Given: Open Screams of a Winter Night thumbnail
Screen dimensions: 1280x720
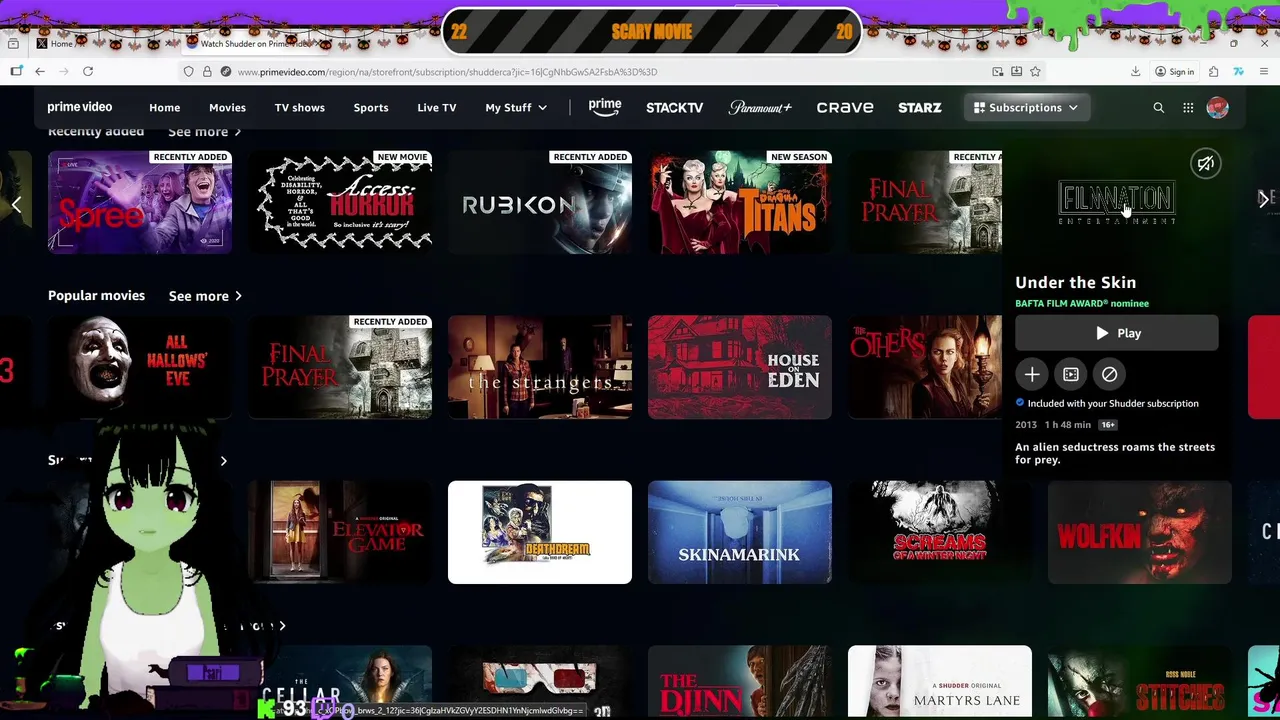Looking at the screenshot, I should [x=940, y=532].
